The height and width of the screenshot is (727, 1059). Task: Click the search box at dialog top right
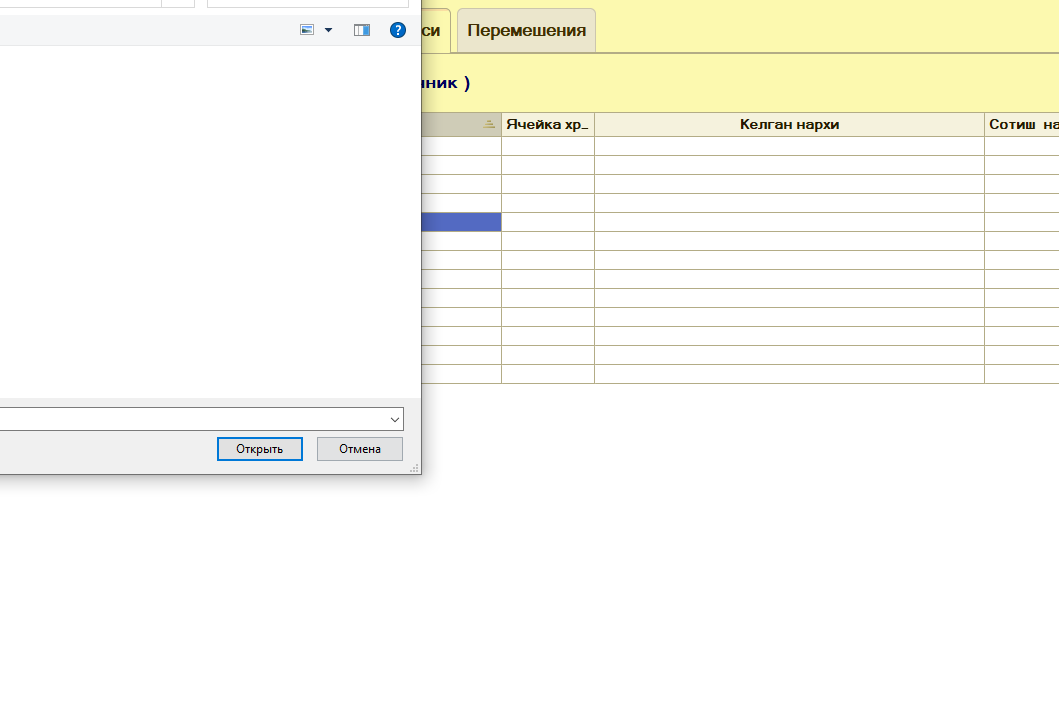tap(307, 3)
